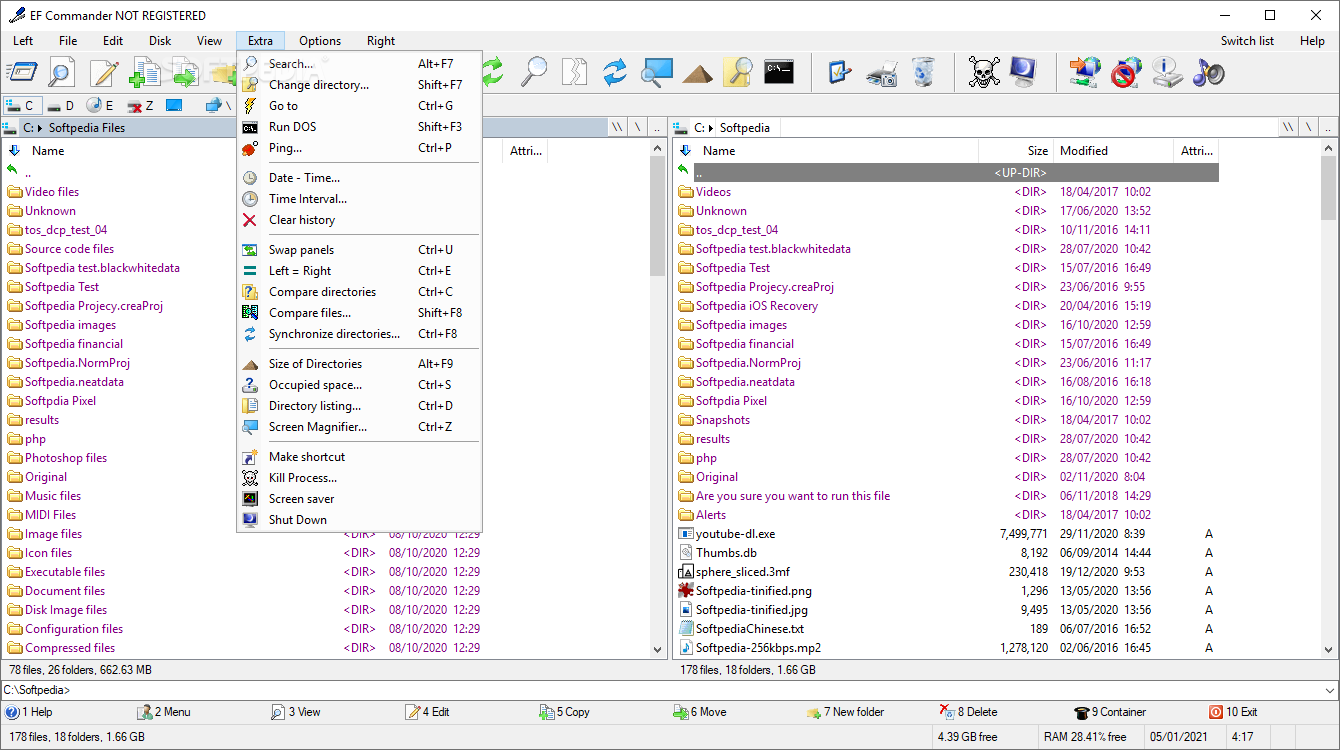Select drive C button

pyautogui.click(x=21, y=105)
